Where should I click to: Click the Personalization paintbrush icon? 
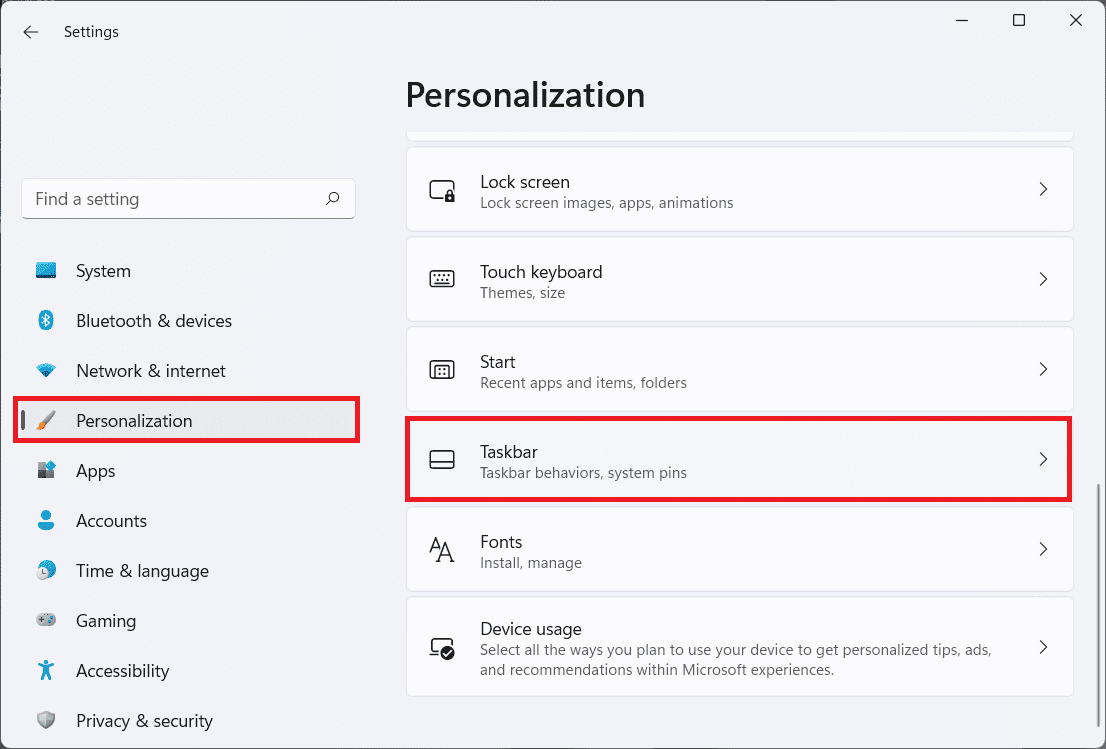click(x=46, y=420)
